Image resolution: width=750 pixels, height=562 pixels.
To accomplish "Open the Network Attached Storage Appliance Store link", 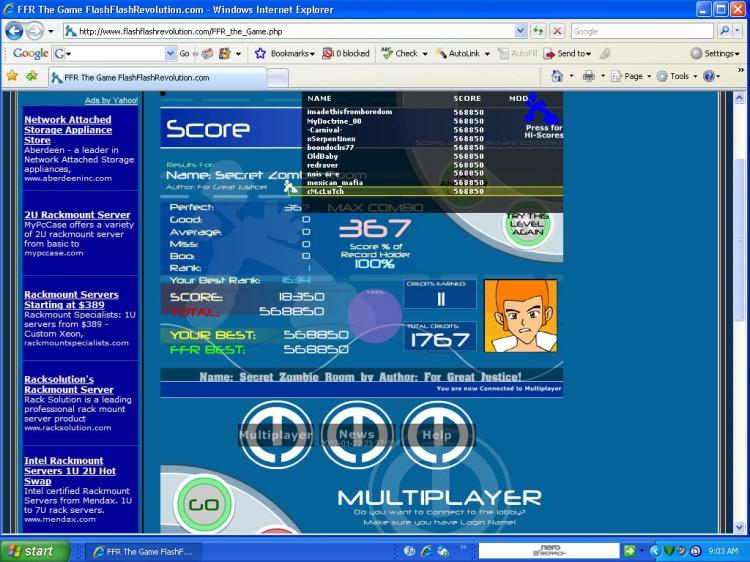I will [x=68, y=130].
